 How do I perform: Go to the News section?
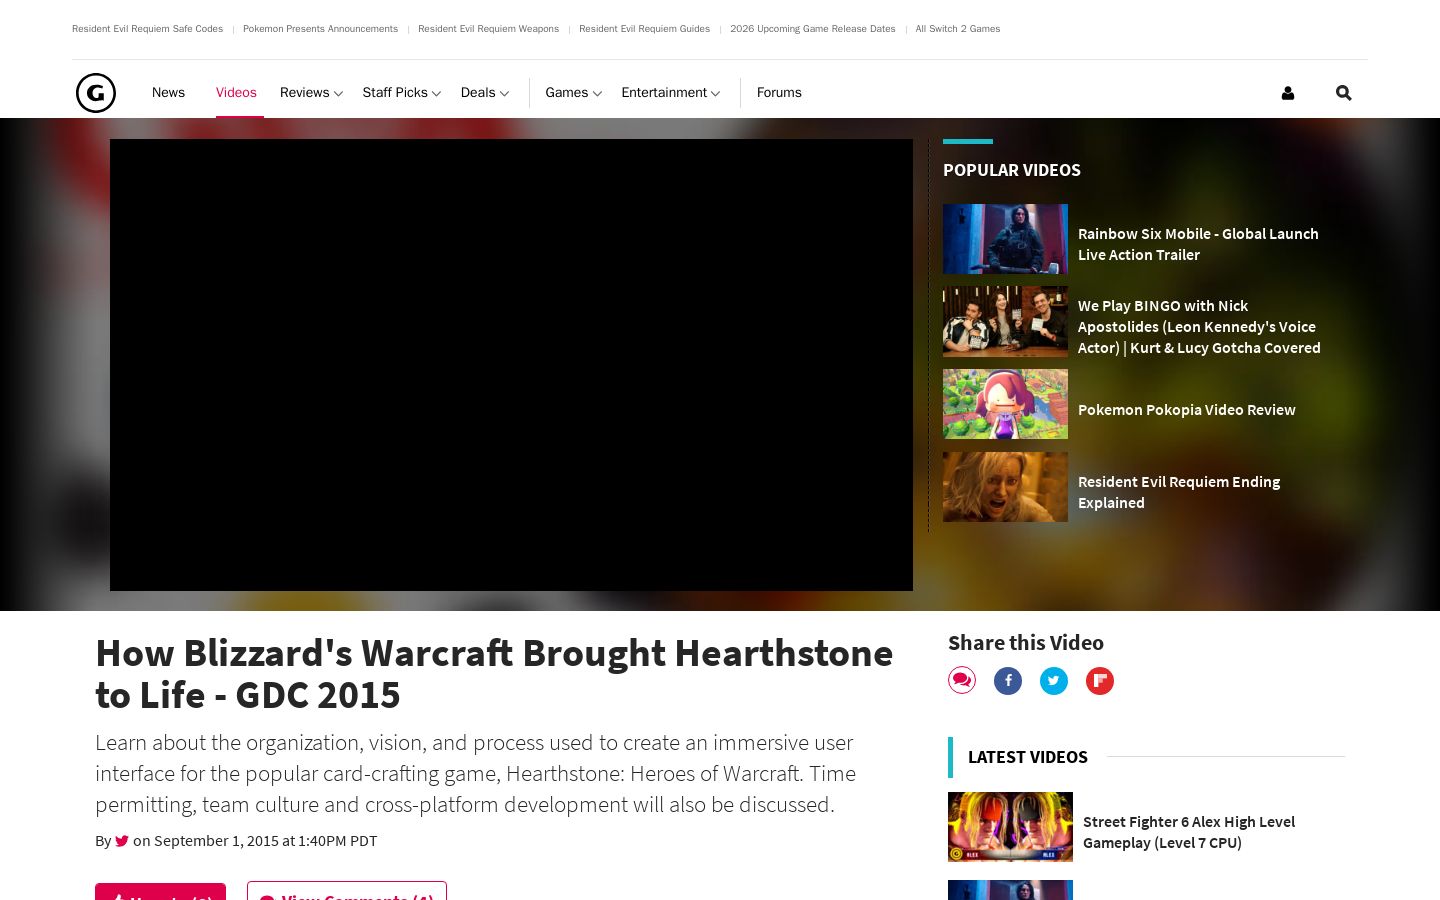click(x=168, y=93)
